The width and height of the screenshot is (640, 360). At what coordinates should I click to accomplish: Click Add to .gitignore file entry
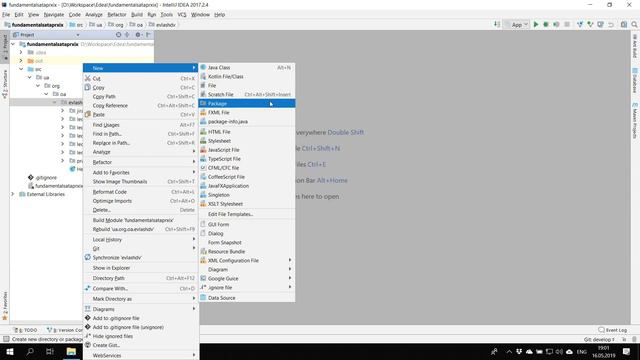click(x=140, y=318)
